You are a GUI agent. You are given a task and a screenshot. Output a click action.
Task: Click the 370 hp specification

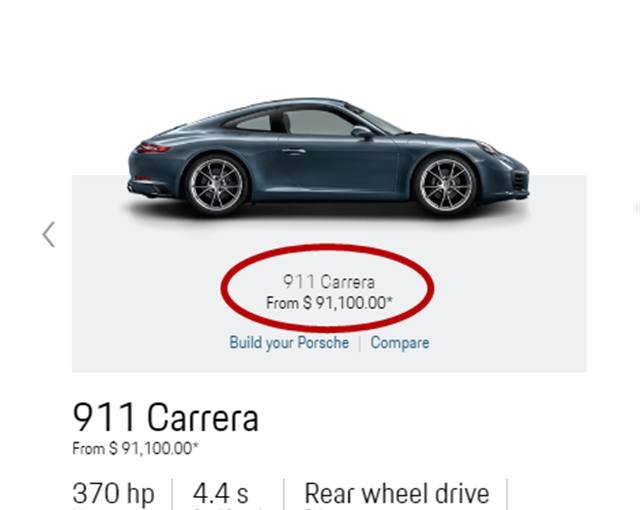(x=113, y=494)
